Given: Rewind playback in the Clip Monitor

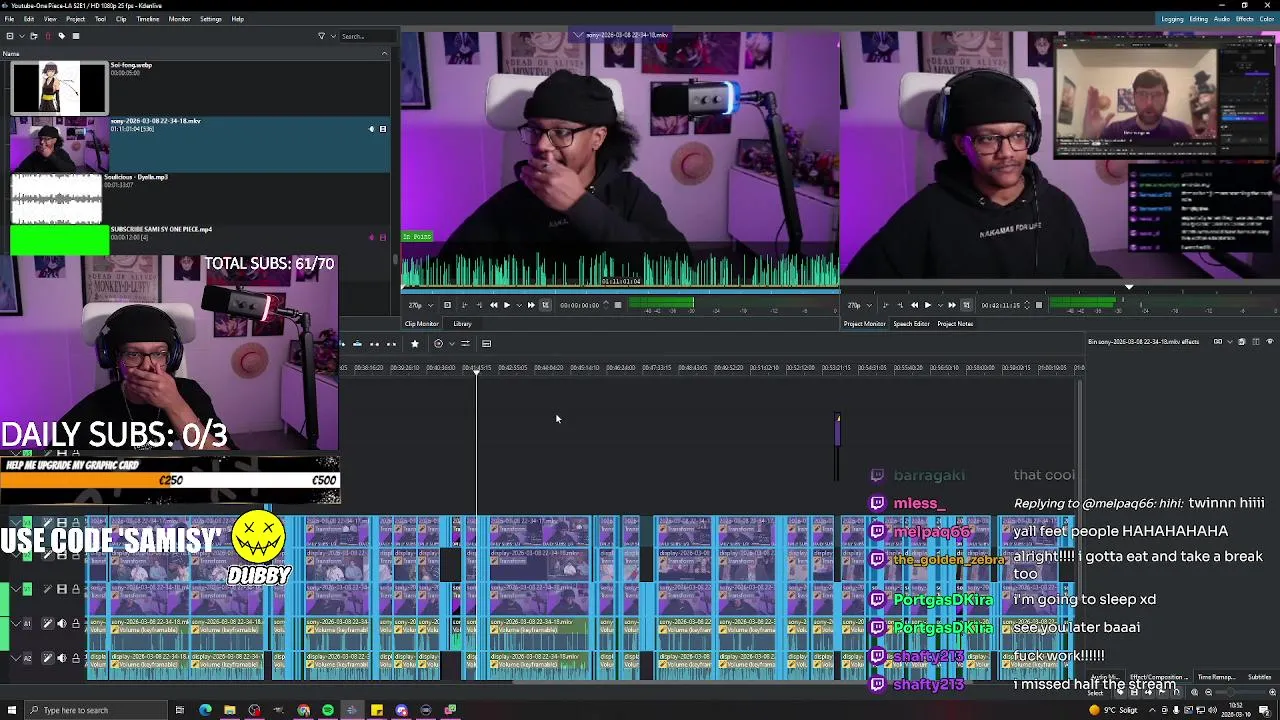Looking at the screenshot, I should 493,305.
